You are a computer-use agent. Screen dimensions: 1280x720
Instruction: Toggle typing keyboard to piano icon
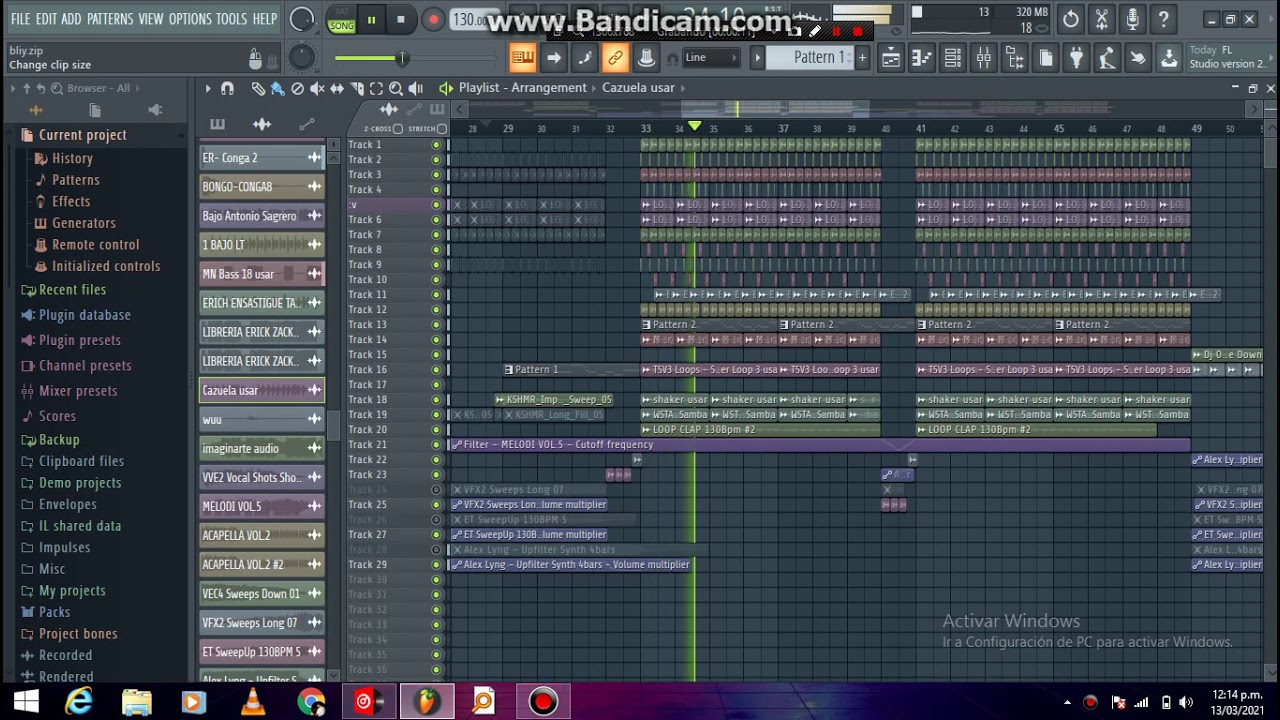point(522,58)
